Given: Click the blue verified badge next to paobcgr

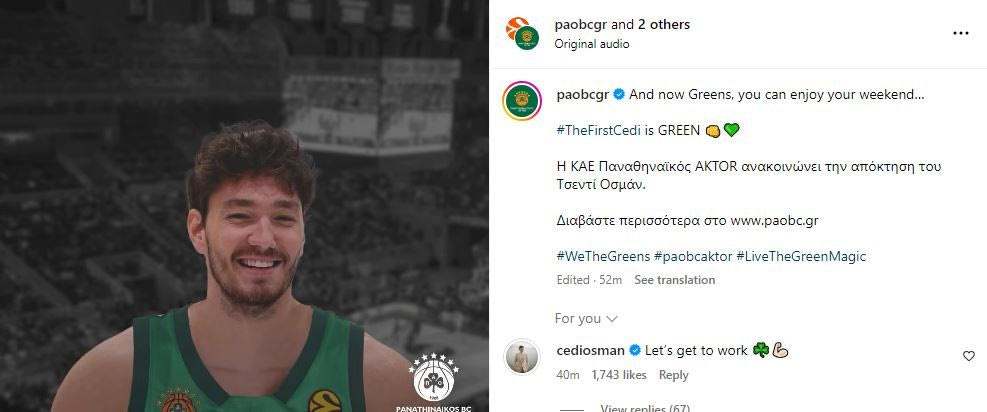Looking at the screenshot, I should [x=619, y=95].
